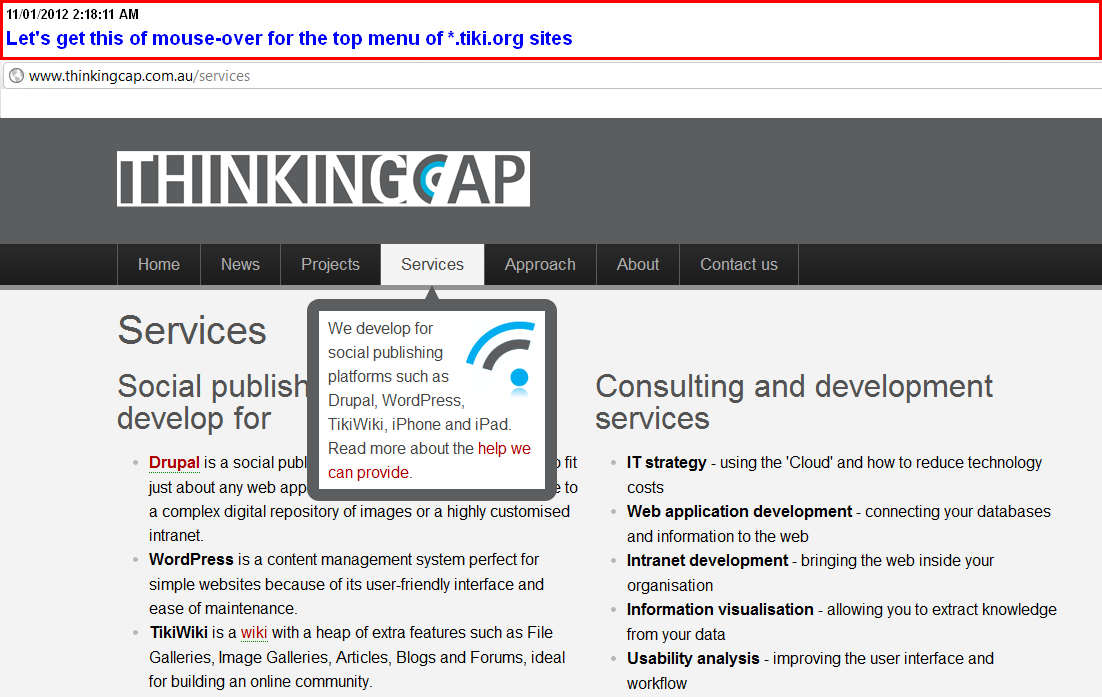Click the bold WordPress list item
This screenshot has height=697, width=1102.
coord(191,559)
